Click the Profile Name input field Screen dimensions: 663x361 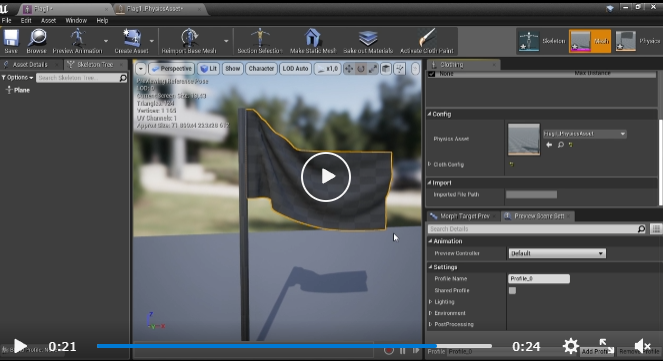pyautogui.click(x=539, y=279)
